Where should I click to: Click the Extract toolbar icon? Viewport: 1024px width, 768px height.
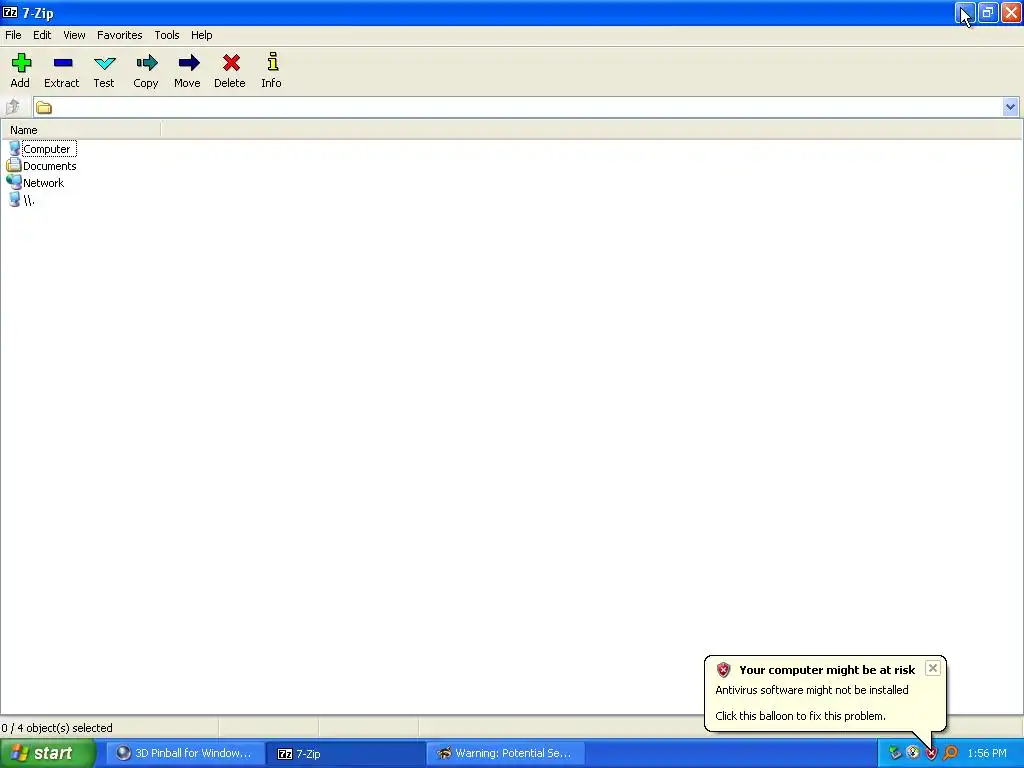63,63
